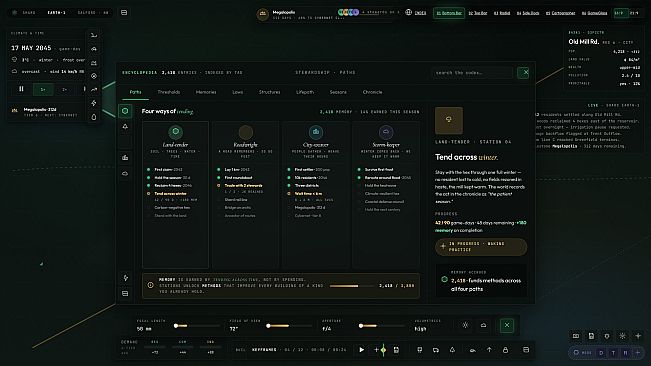Select the circular target tool icon
This screenshot has height=366, width=651.
coord(94,76)
